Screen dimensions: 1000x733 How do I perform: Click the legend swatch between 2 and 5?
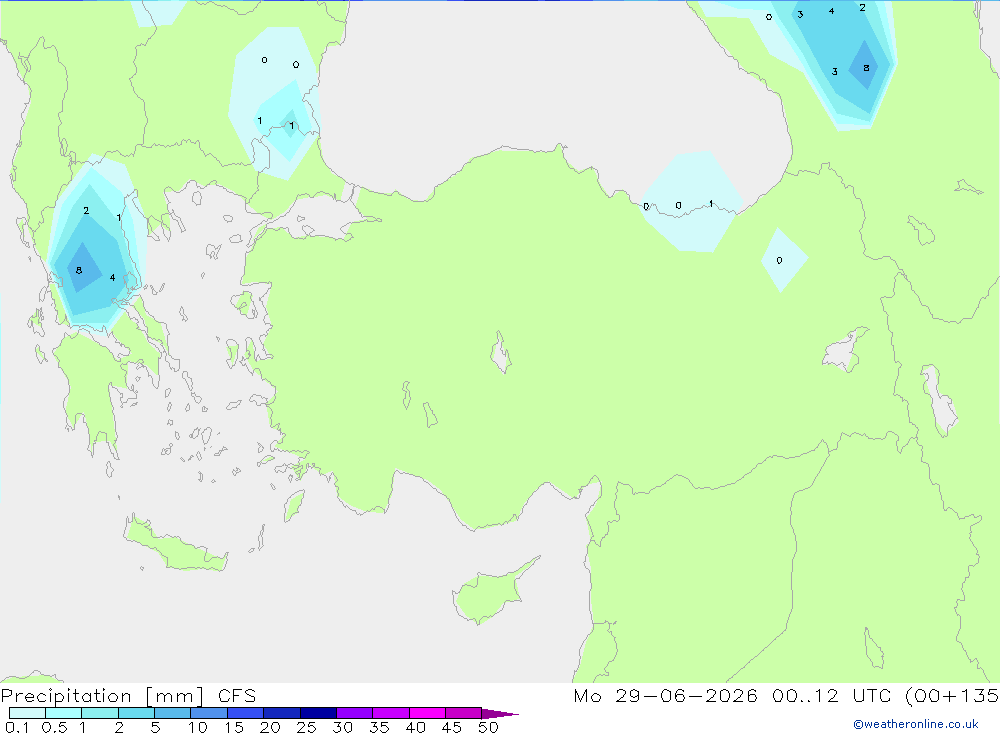point(136,713)
